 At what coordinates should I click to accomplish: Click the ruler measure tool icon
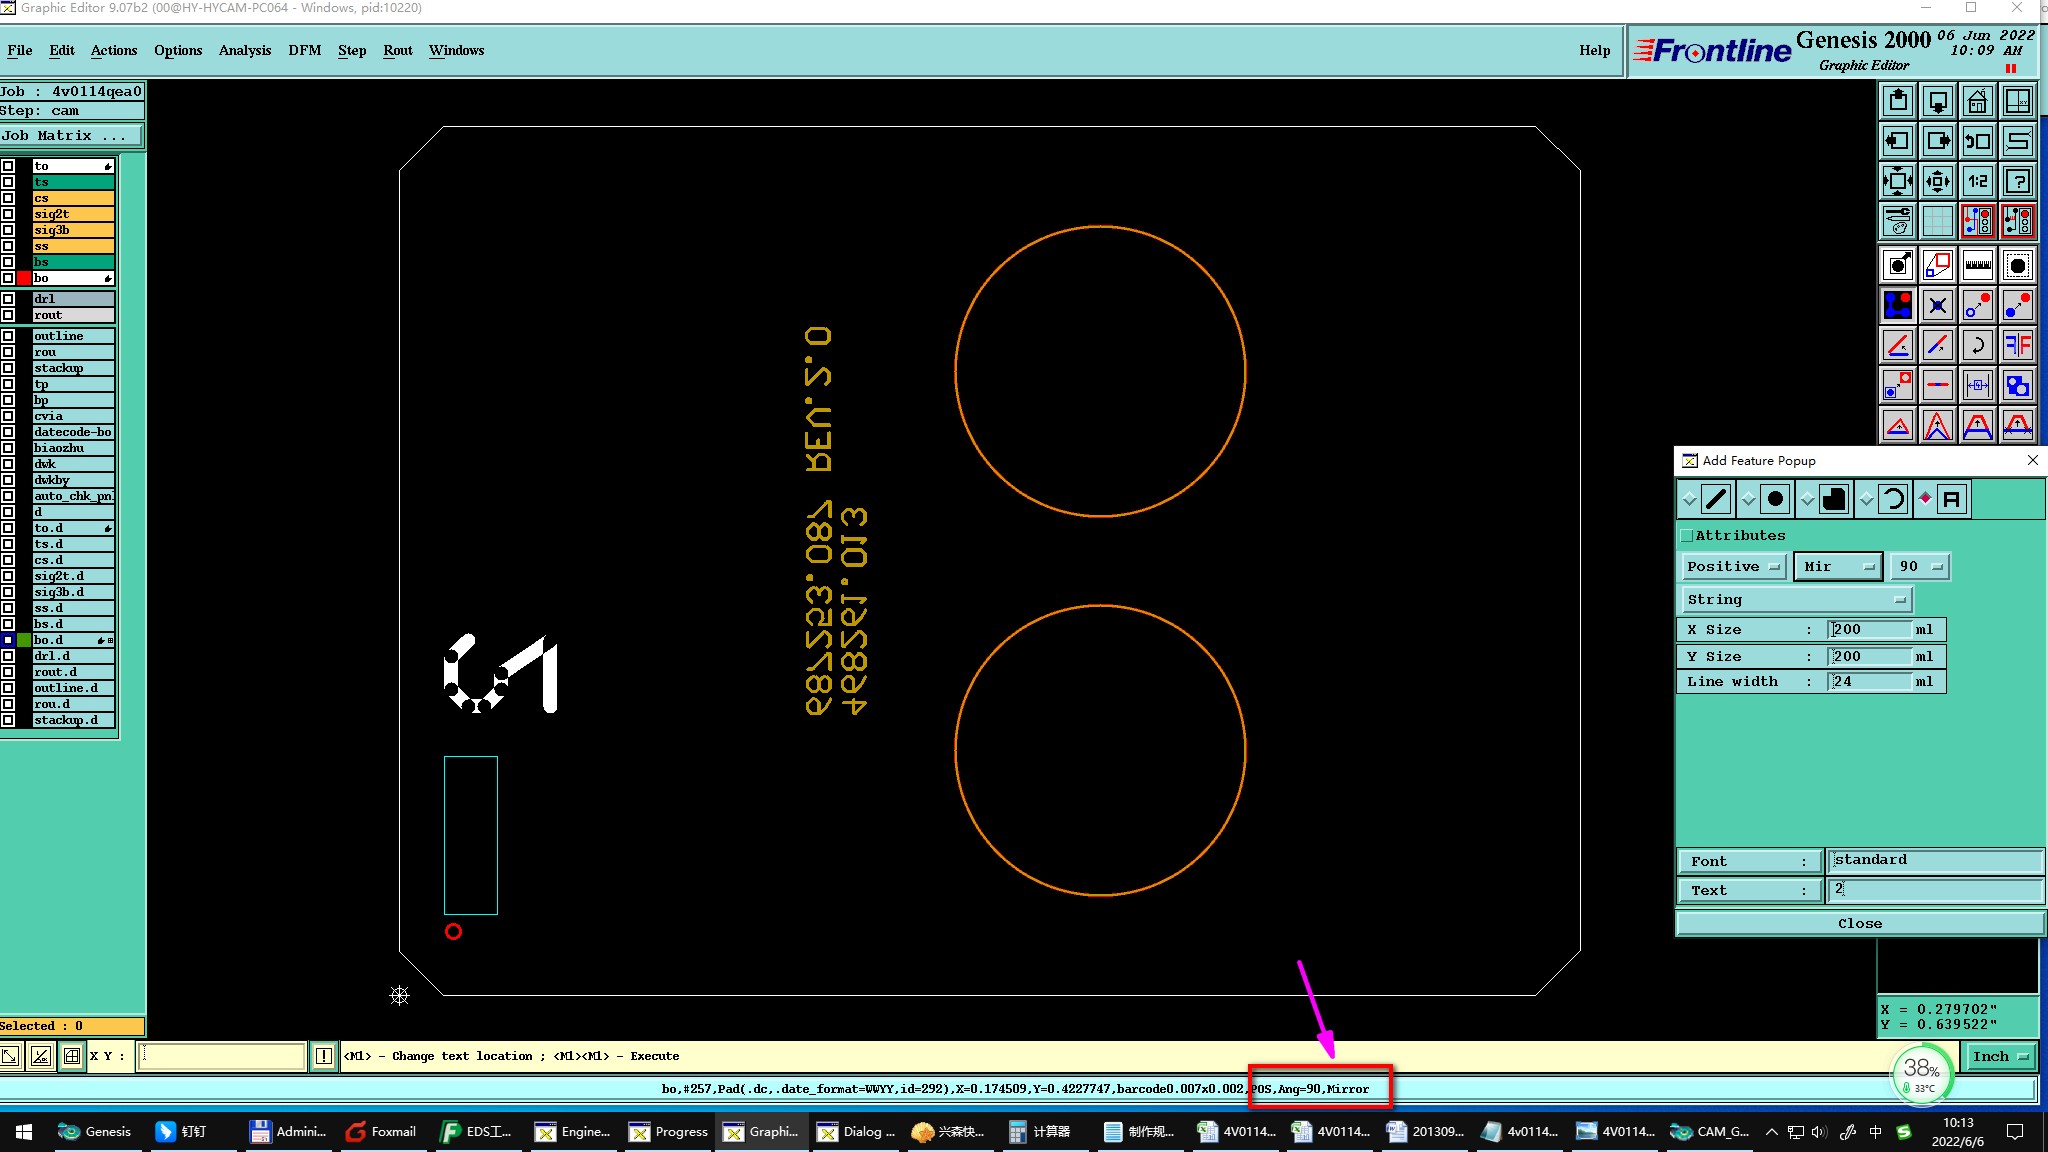click(x=1977, y=265)
